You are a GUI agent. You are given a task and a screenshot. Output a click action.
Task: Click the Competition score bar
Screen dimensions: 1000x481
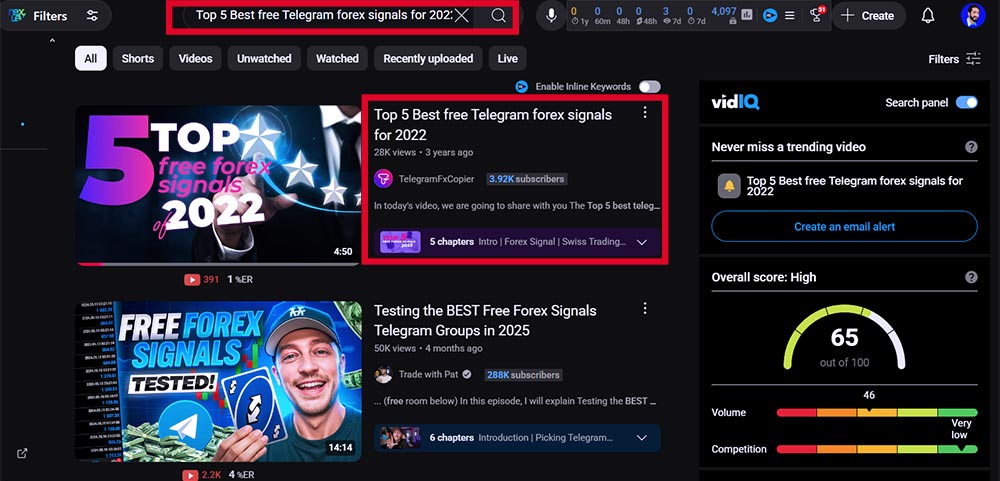tap(877, 449)
